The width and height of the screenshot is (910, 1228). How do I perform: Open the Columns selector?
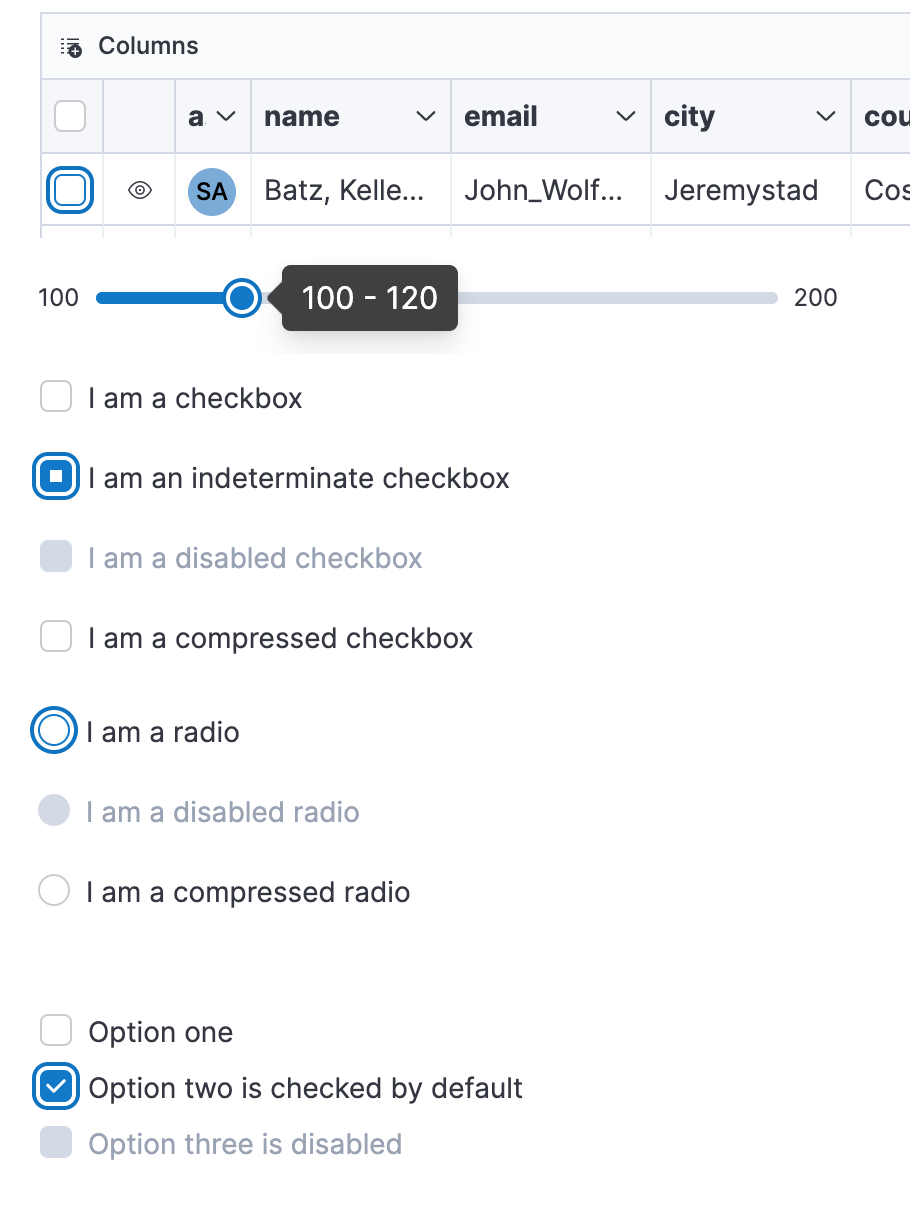point(129,46)
